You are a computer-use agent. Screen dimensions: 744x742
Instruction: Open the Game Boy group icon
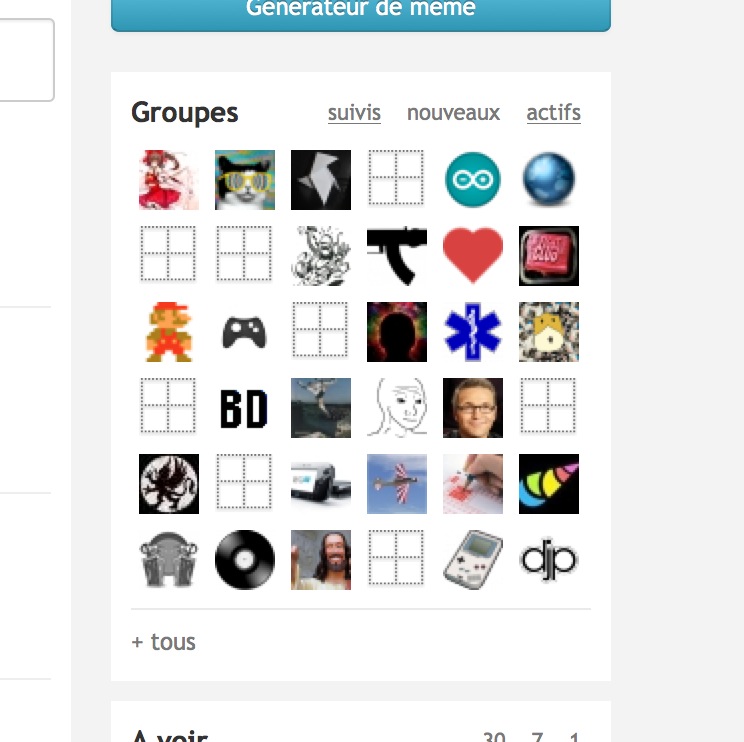click(473, 560)
